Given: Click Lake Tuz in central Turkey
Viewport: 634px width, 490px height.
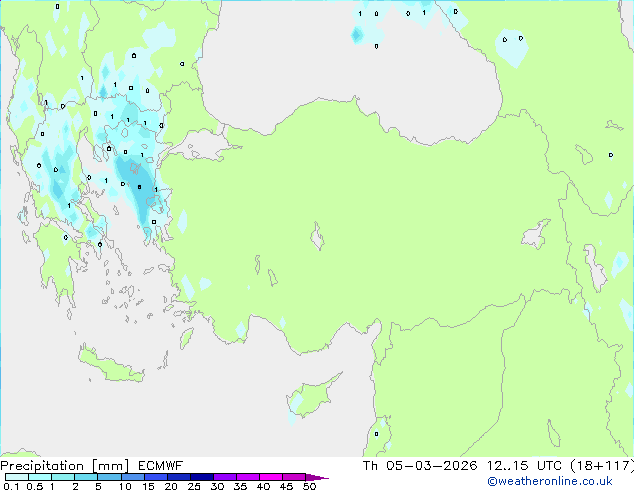Looking at the screenshot, I should (317, 239).
